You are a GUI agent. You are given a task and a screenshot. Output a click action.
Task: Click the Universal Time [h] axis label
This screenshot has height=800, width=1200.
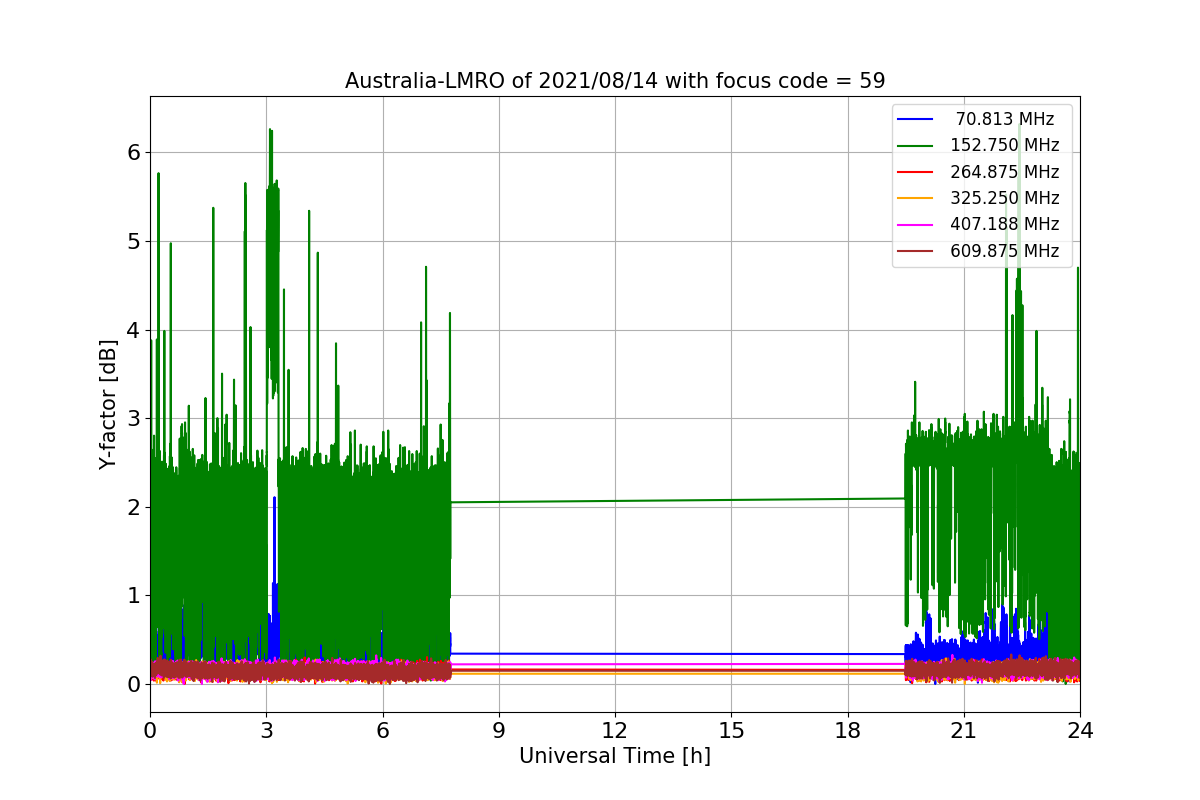point(615,757)
